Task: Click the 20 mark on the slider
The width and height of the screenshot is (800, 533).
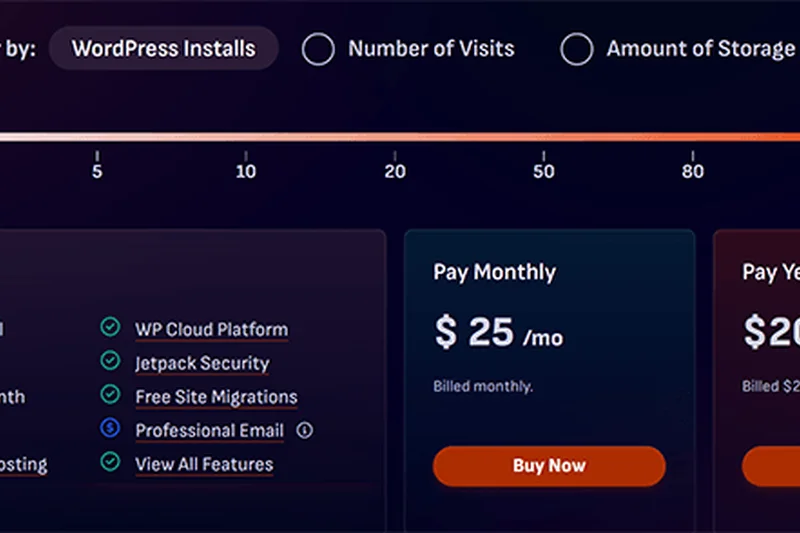Action: tap(395, 137)
